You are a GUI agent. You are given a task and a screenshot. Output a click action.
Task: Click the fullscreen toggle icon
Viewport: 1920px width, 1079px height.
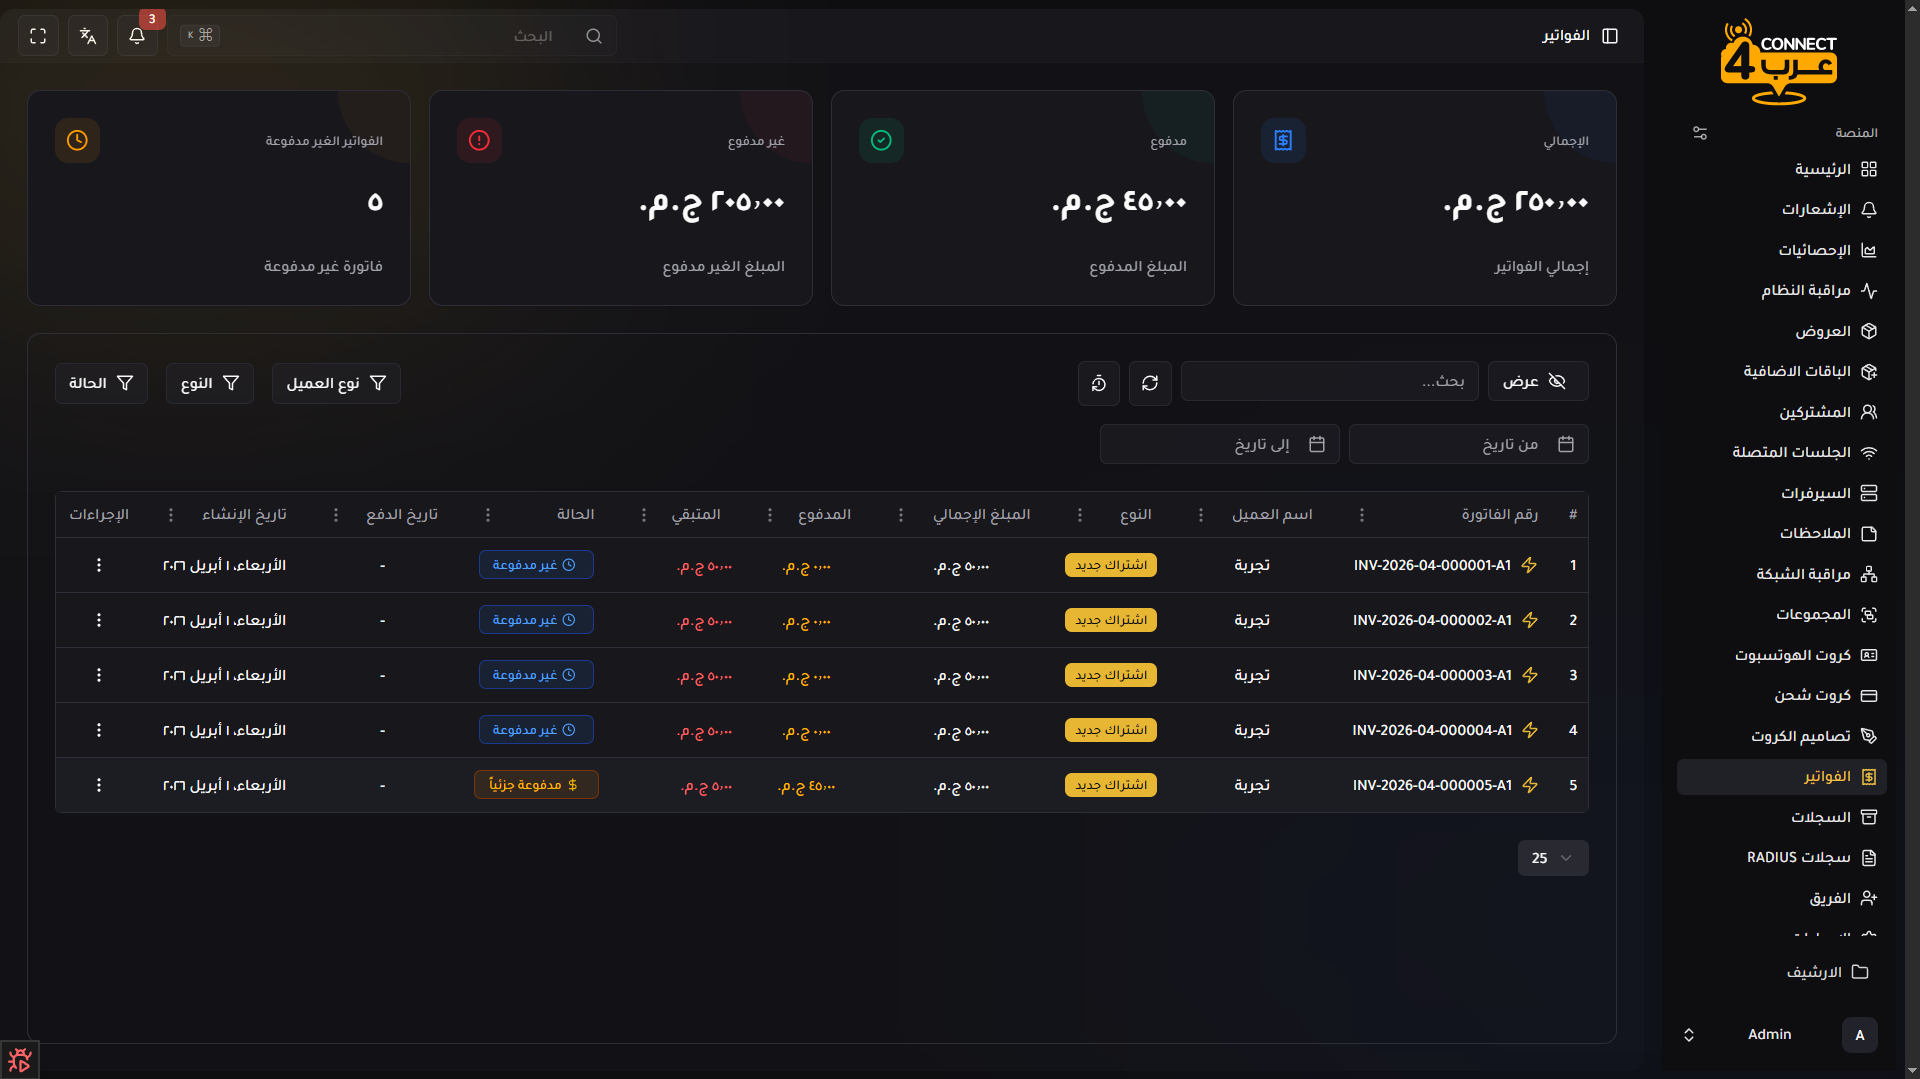[x=38, y=36]
